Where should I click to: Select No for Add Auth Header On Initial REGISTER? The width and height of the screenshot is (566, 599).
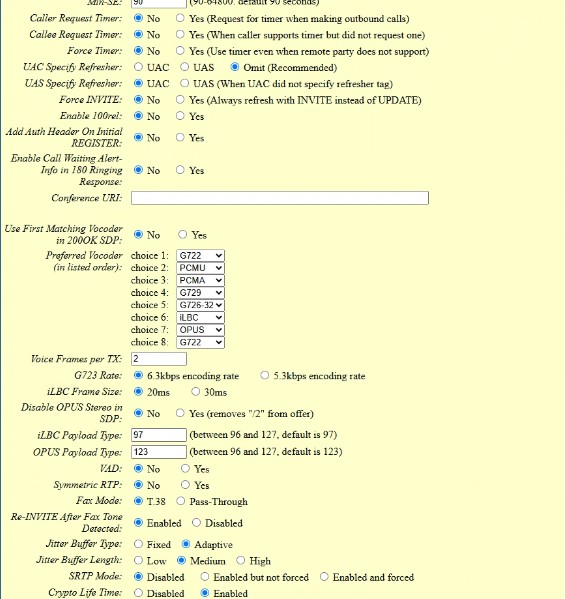138,137
